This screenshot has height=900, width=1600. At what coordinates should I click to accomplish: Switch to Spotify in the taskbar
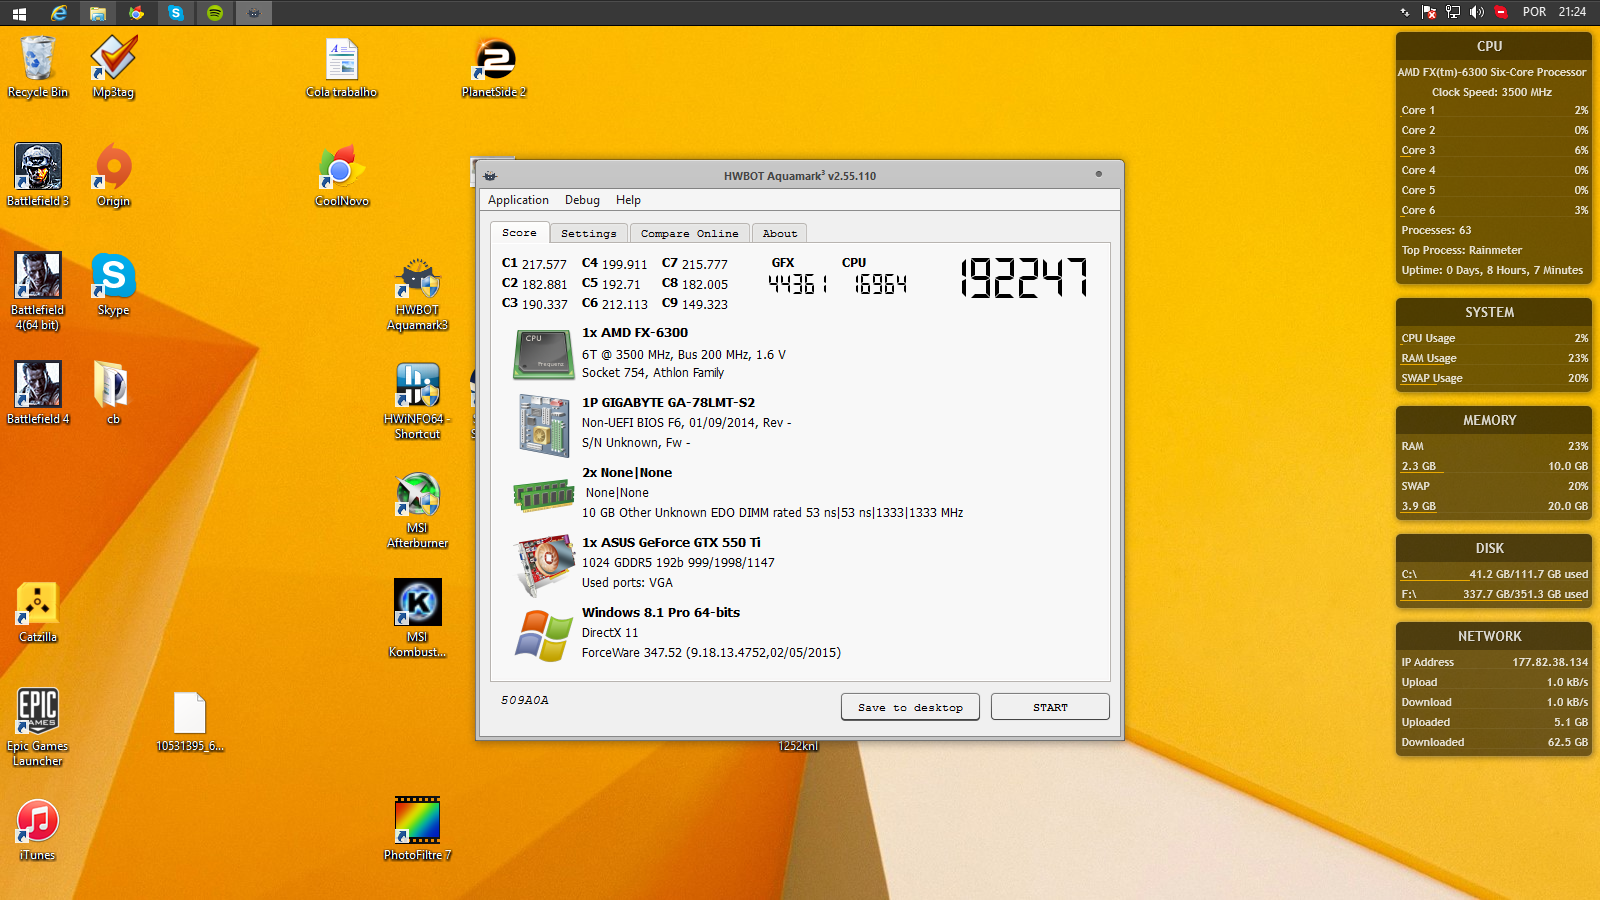click(215, 13)
